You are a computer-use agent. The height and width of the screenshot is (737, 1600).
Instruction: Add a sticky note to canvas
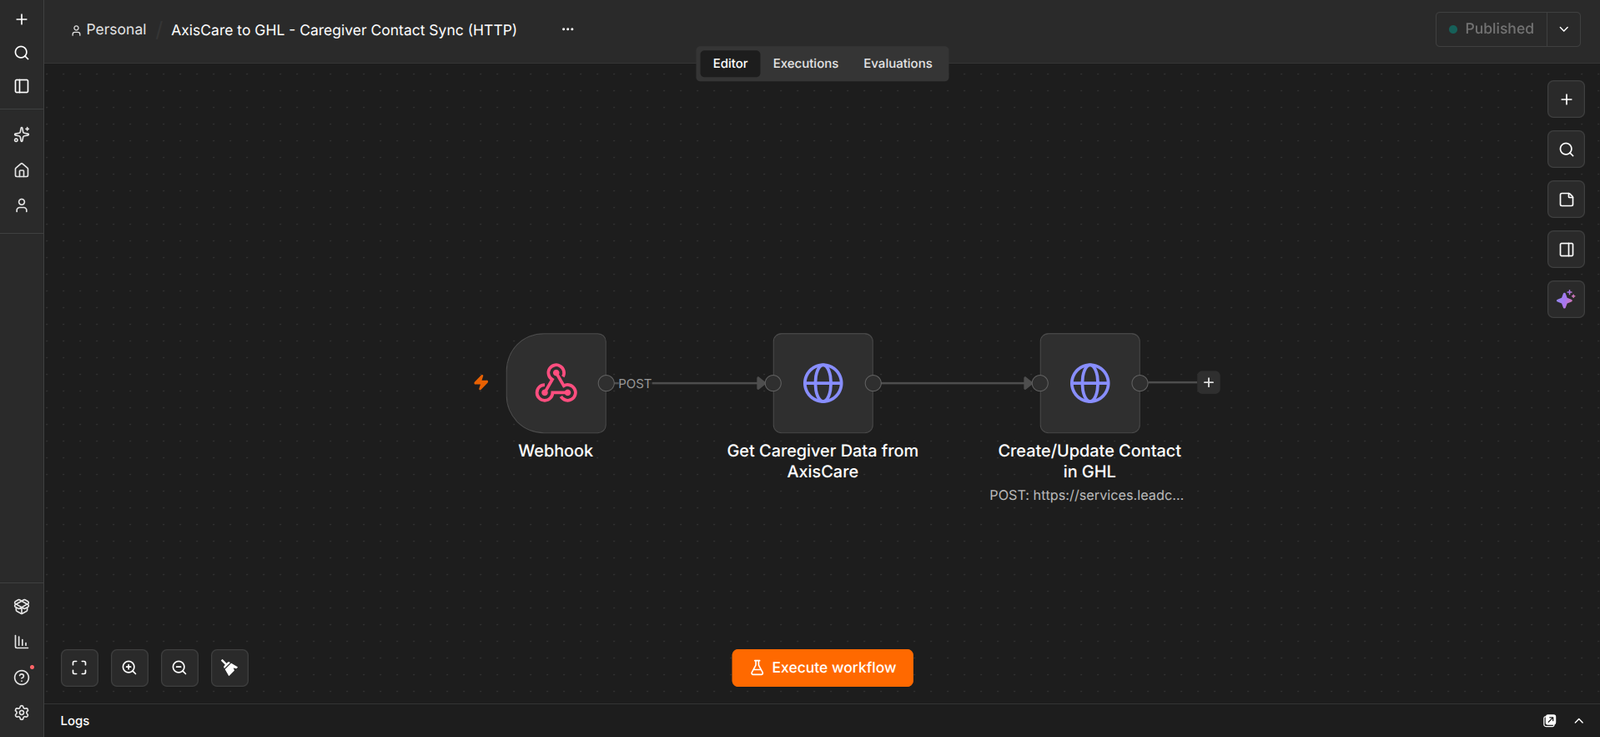[x=1566, y=199]
